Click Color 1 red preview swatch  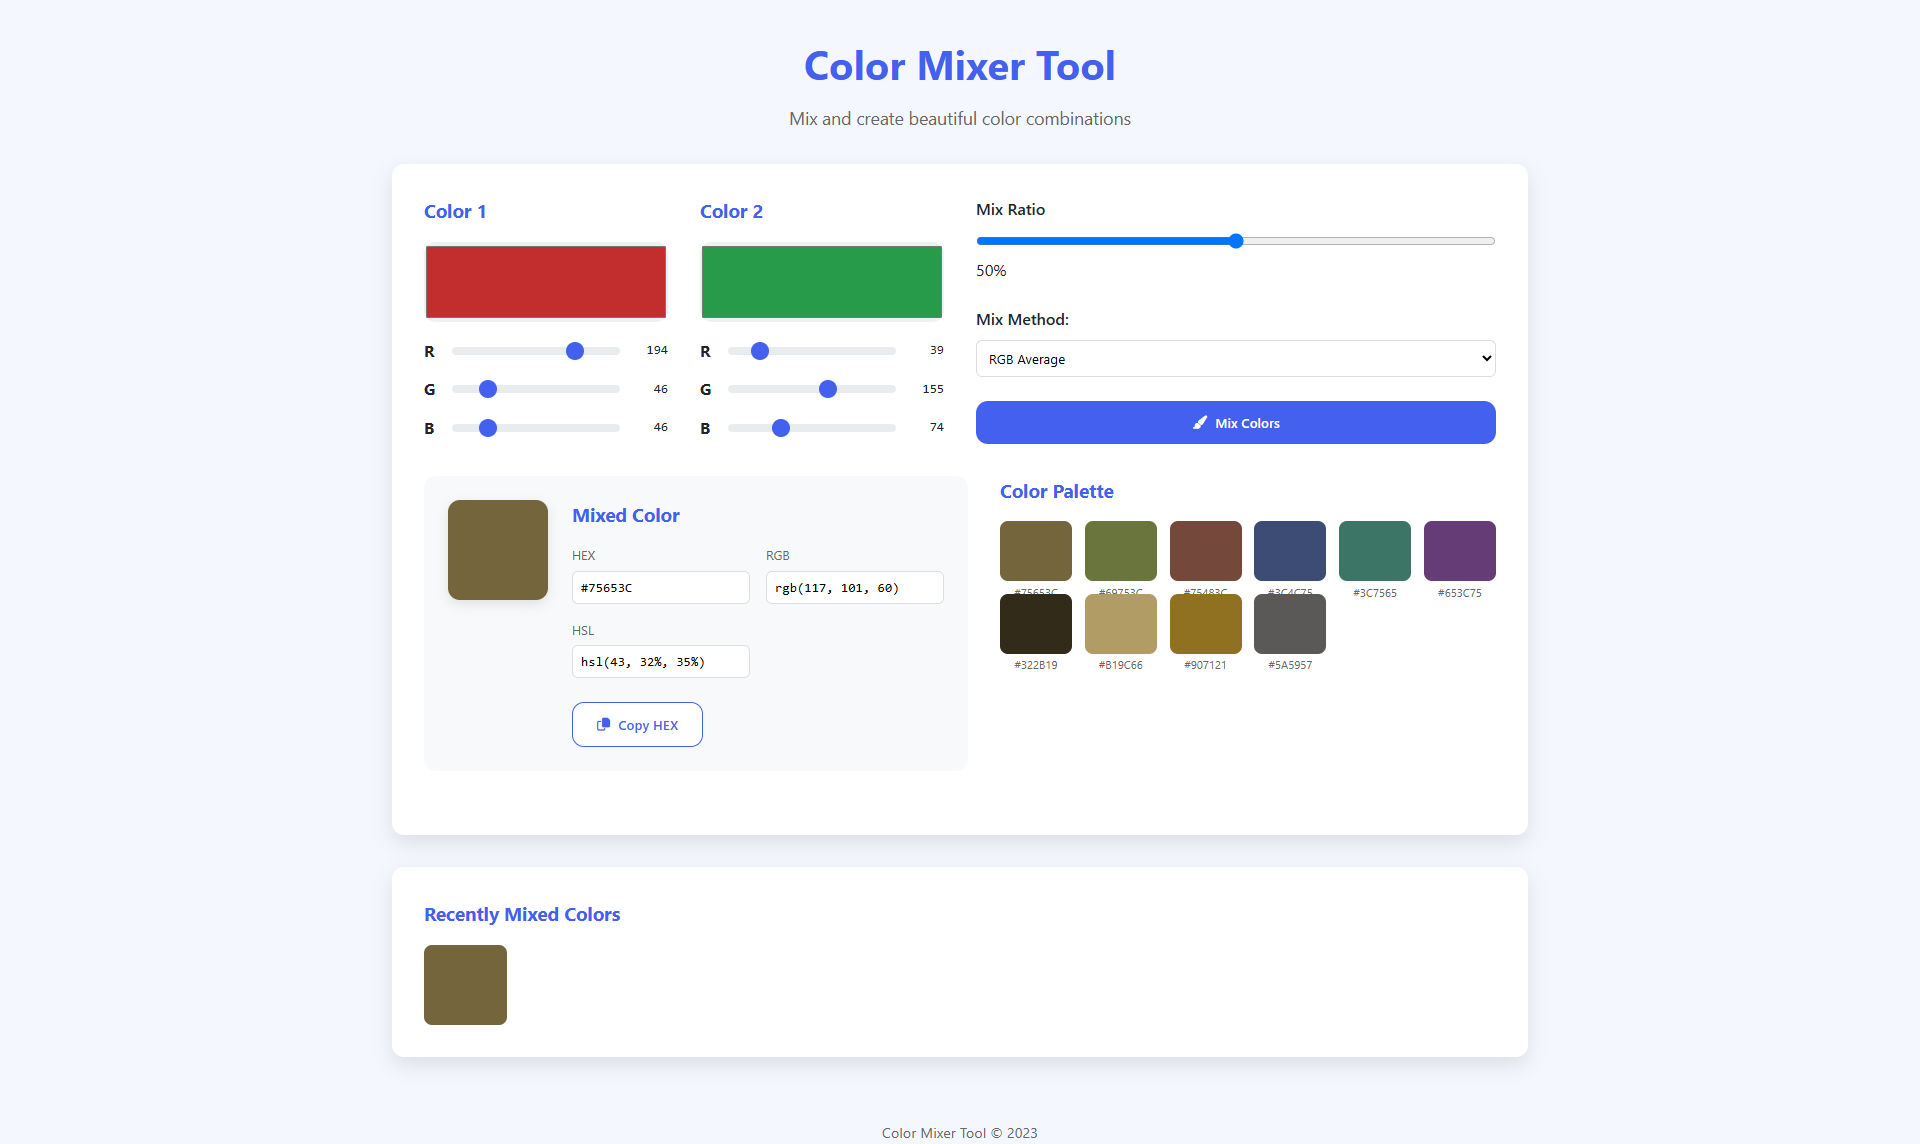point(545,282)
